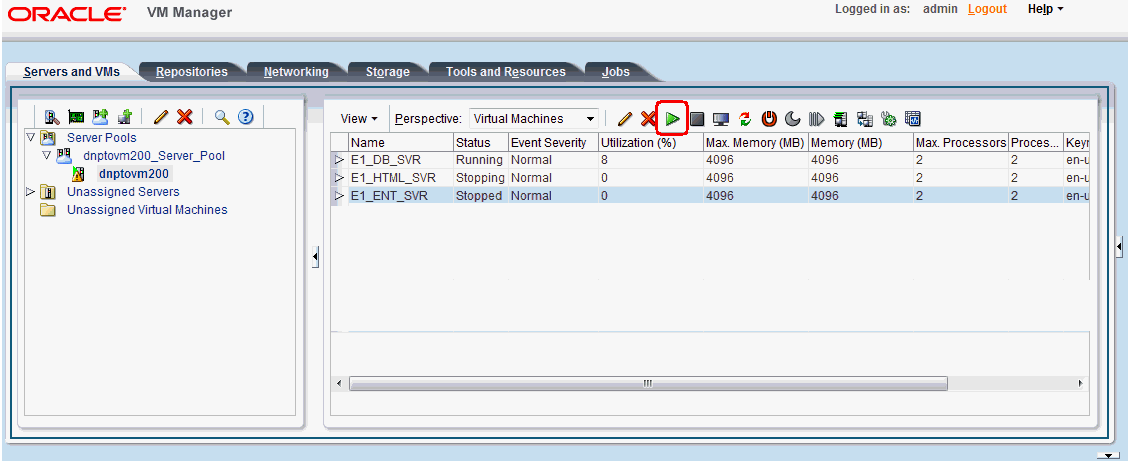
Task: Click the Max. Memory (MB) column header
Action: tap(755, 142)
